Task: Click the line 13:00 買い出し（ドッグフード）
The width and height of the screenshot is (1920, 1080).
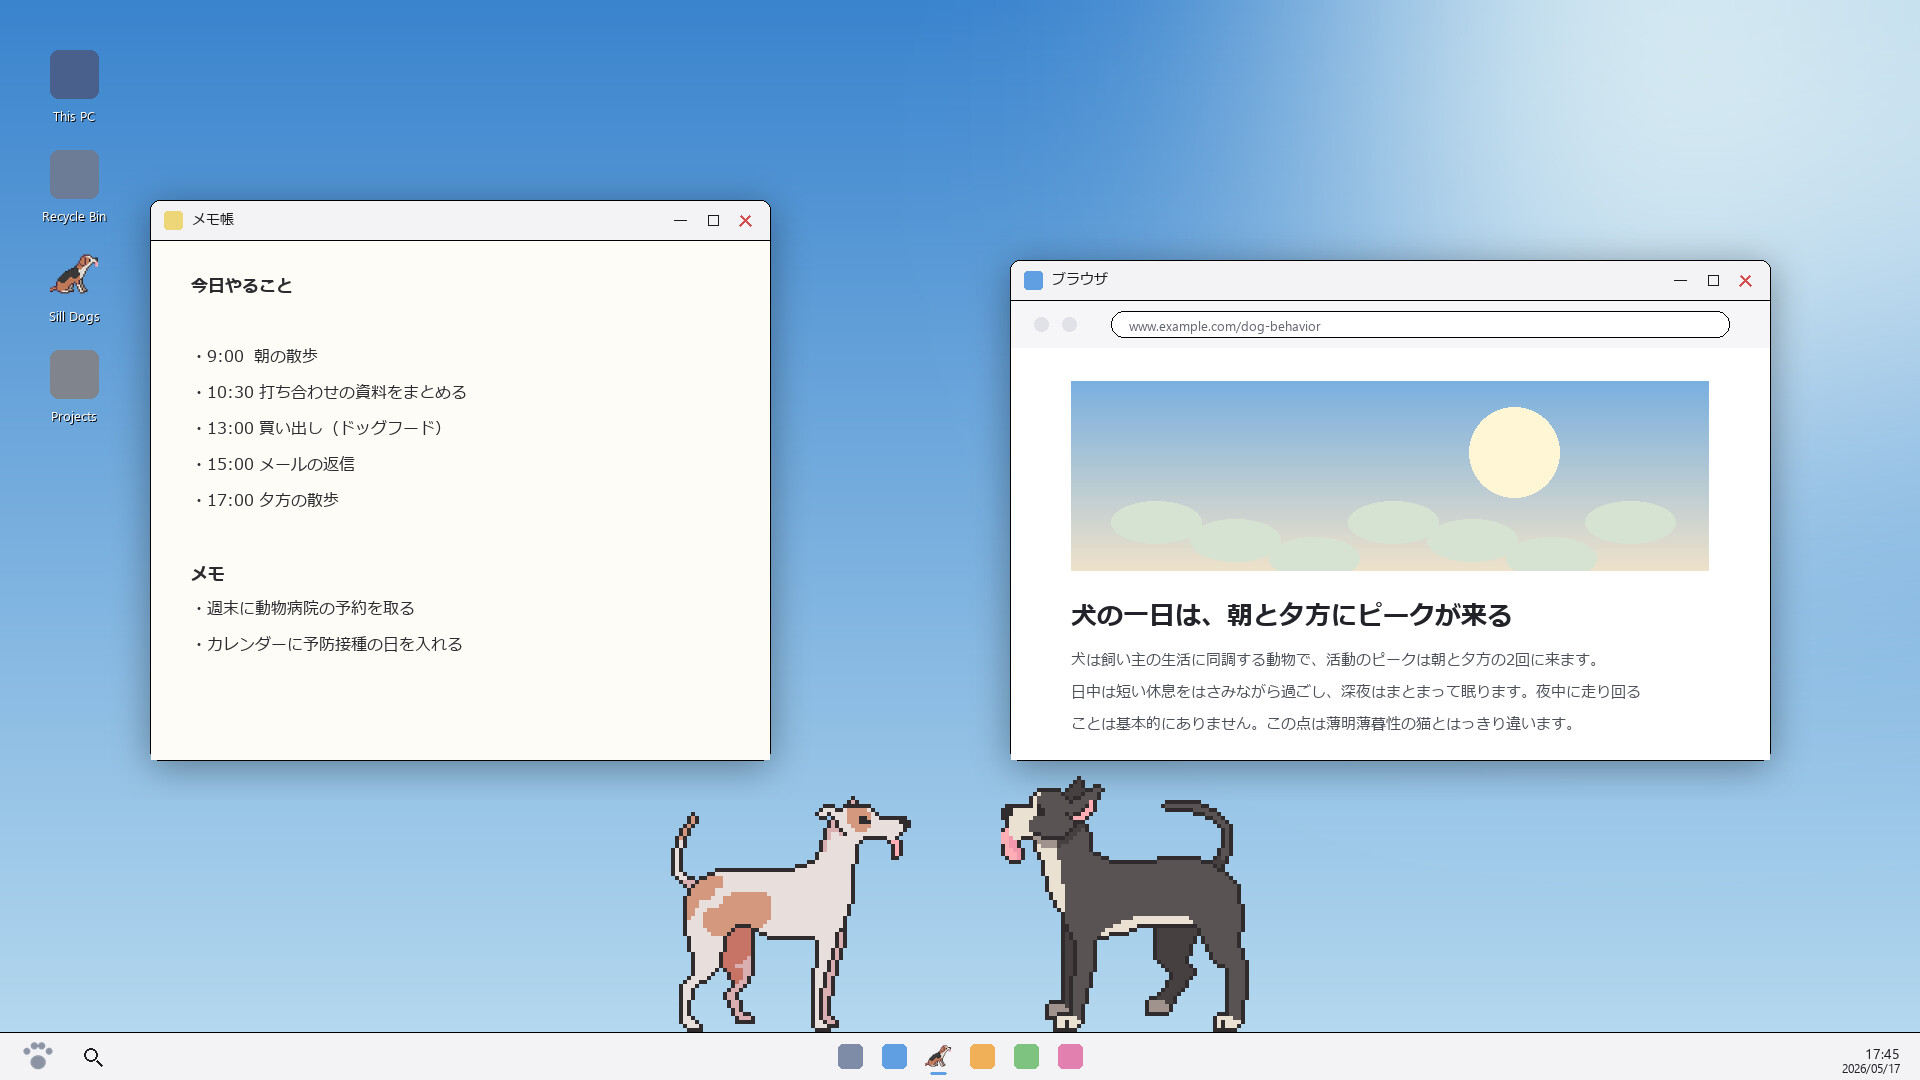Action: (320, 428)
